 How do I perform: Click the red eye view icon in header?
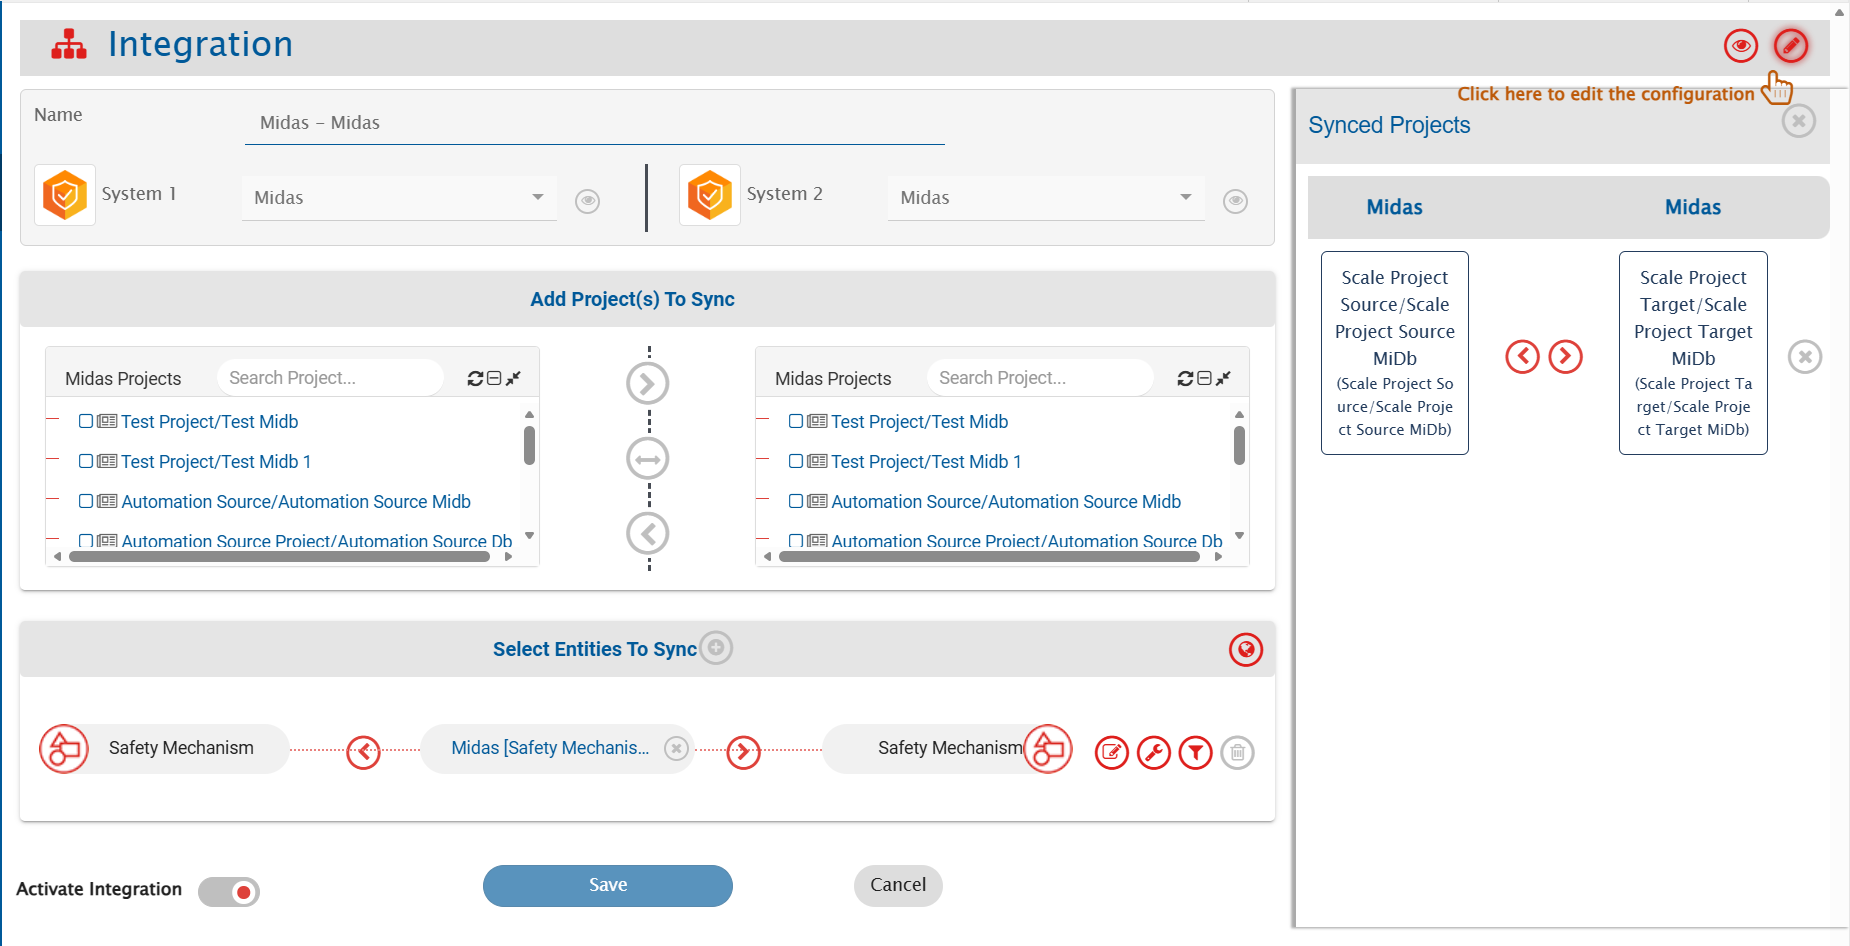click(x=1740, y=46)
